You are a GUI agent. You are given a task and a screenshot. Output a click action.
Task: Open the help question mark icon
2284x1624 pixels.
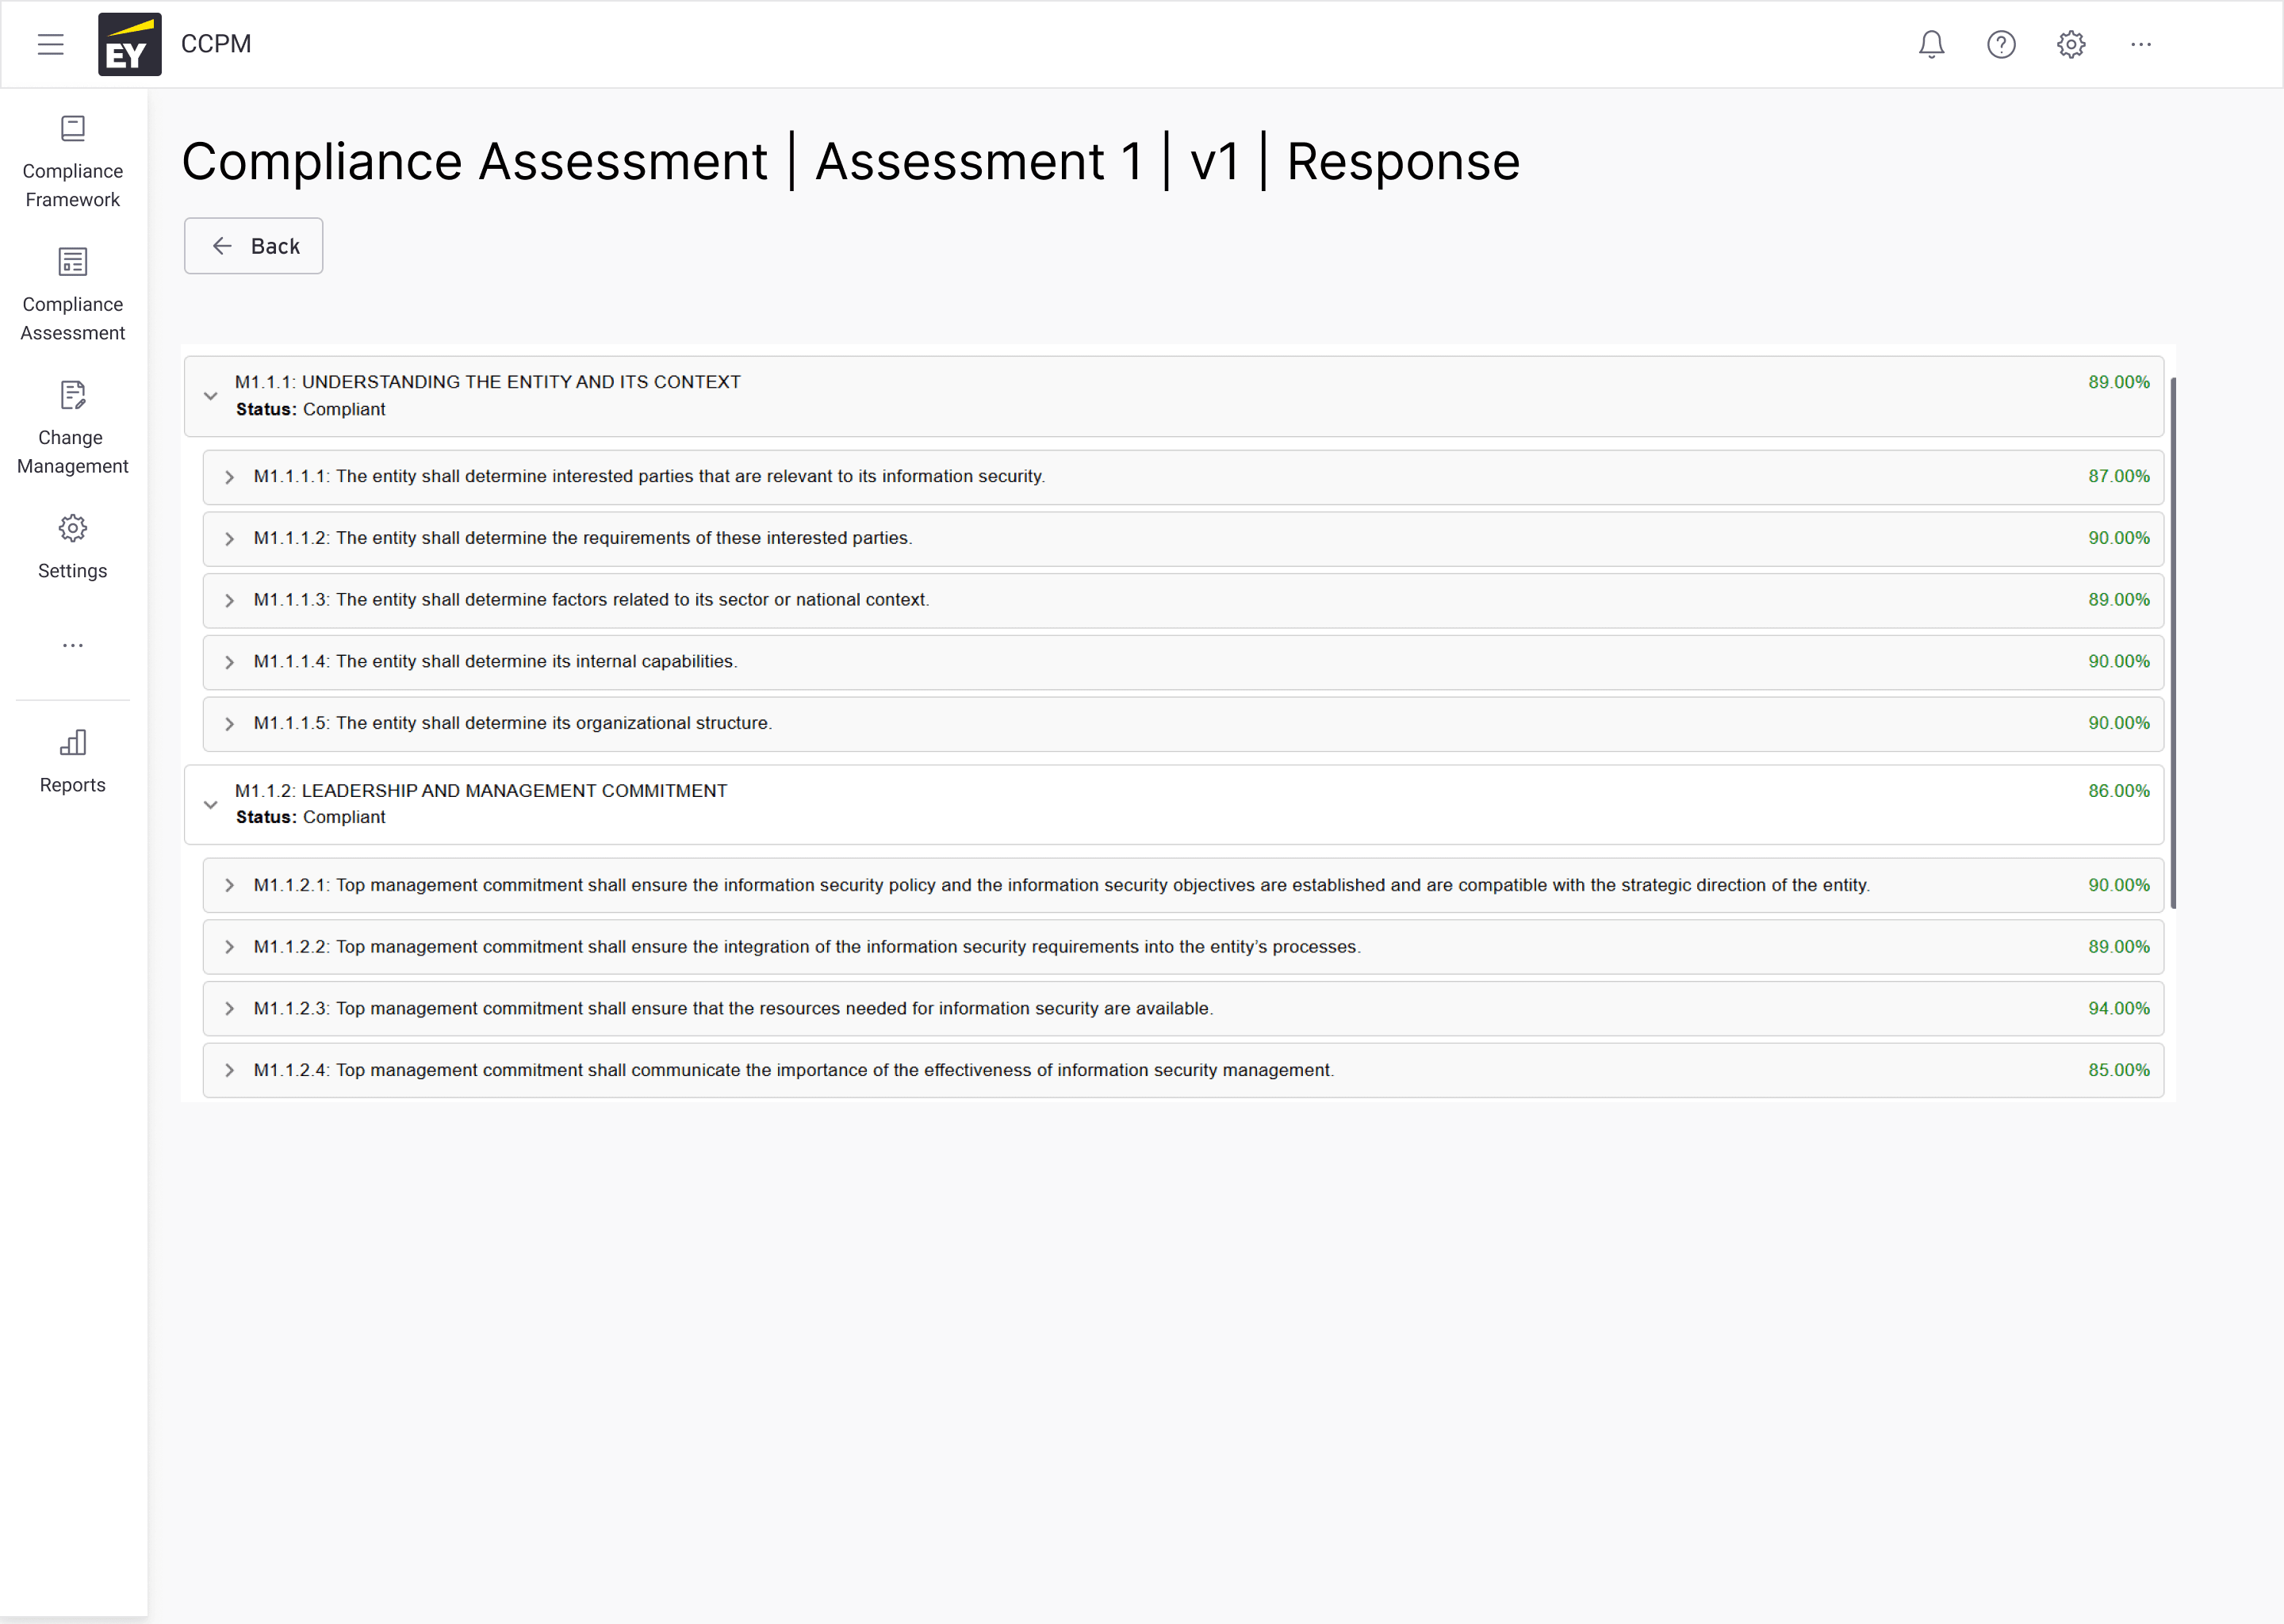[2001, 44]
